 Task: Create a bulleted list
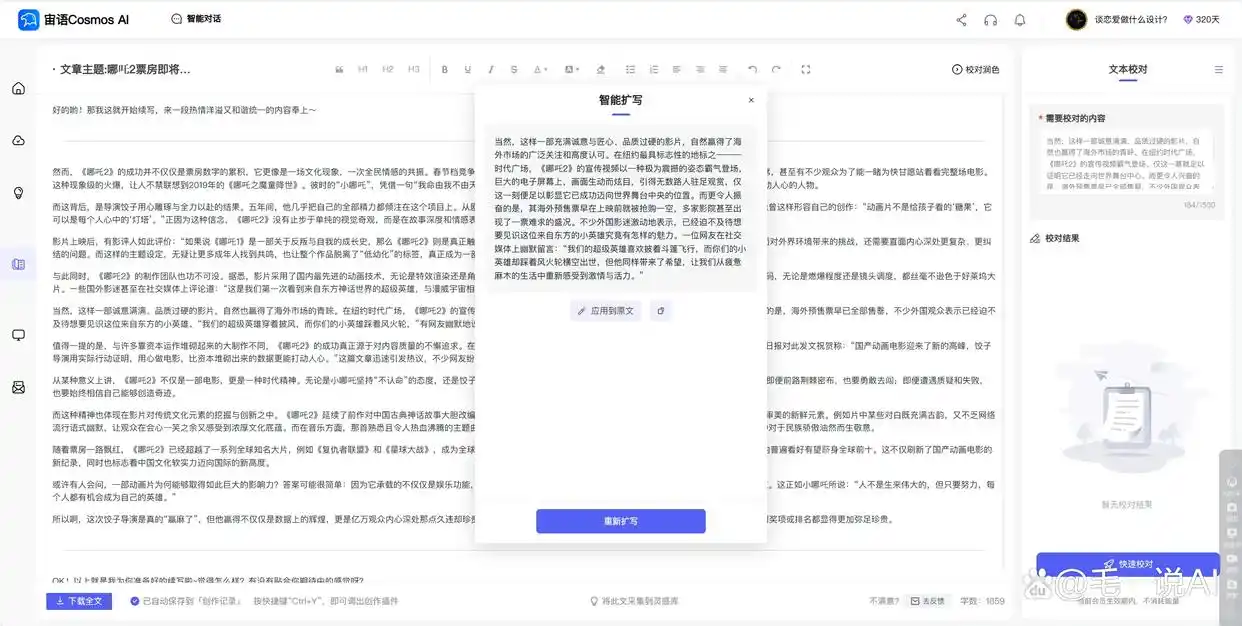[629, 69]
